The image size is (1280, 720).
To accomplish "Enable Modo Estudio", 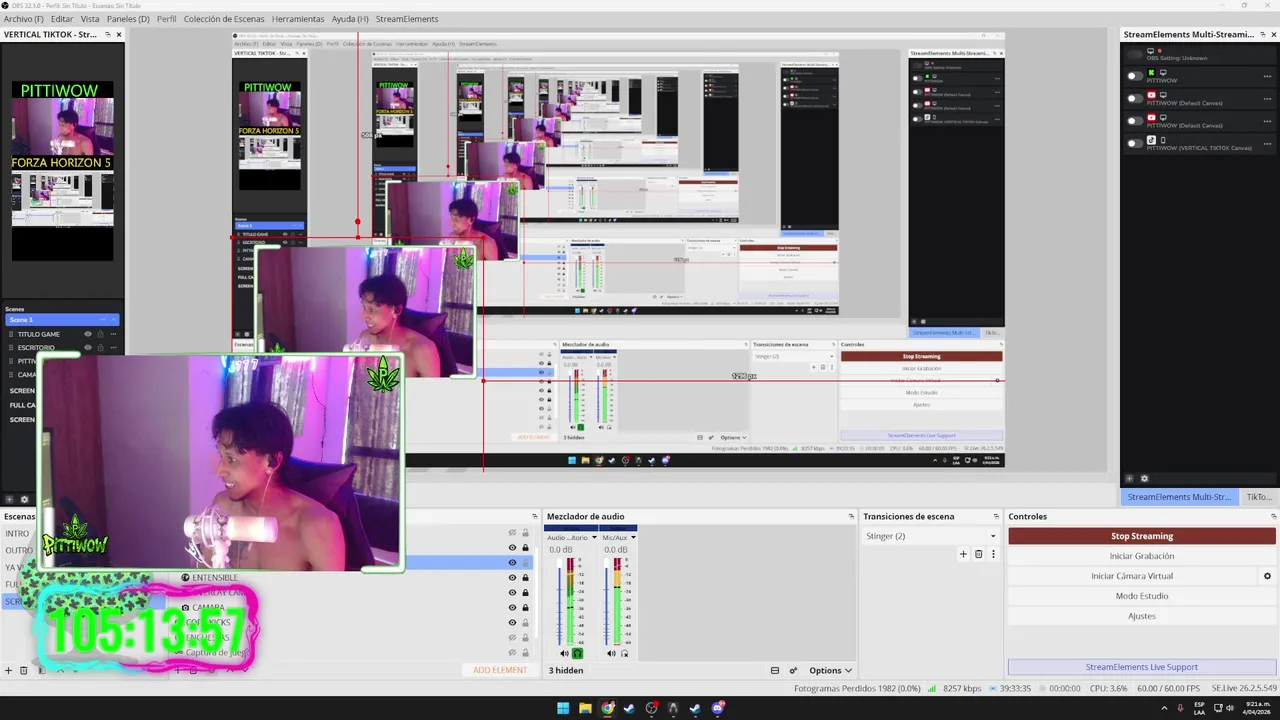I will click(1142, 596).
